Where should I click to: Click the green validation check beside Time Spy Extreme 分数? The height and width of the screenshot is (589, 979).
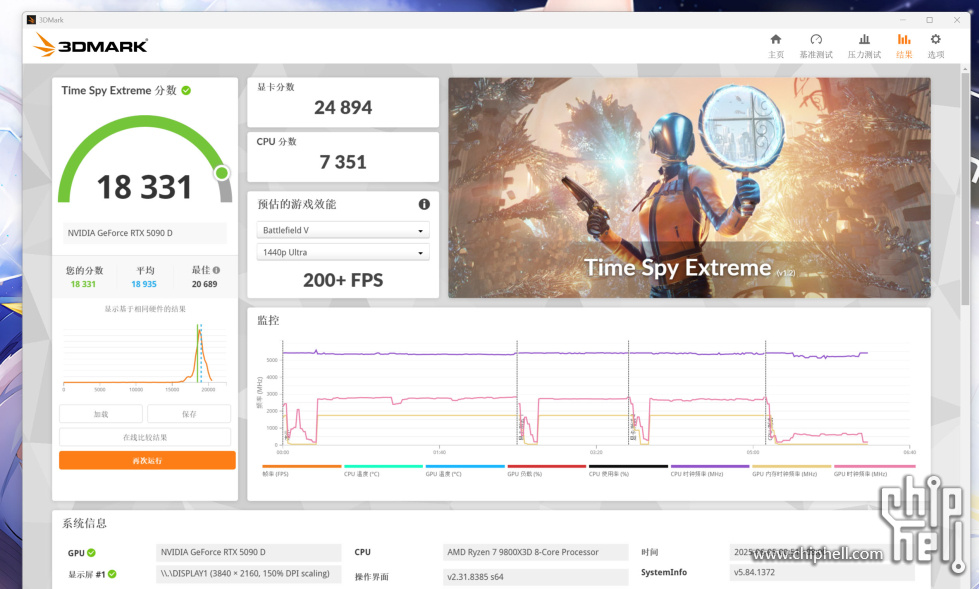[x=186, y=91]
